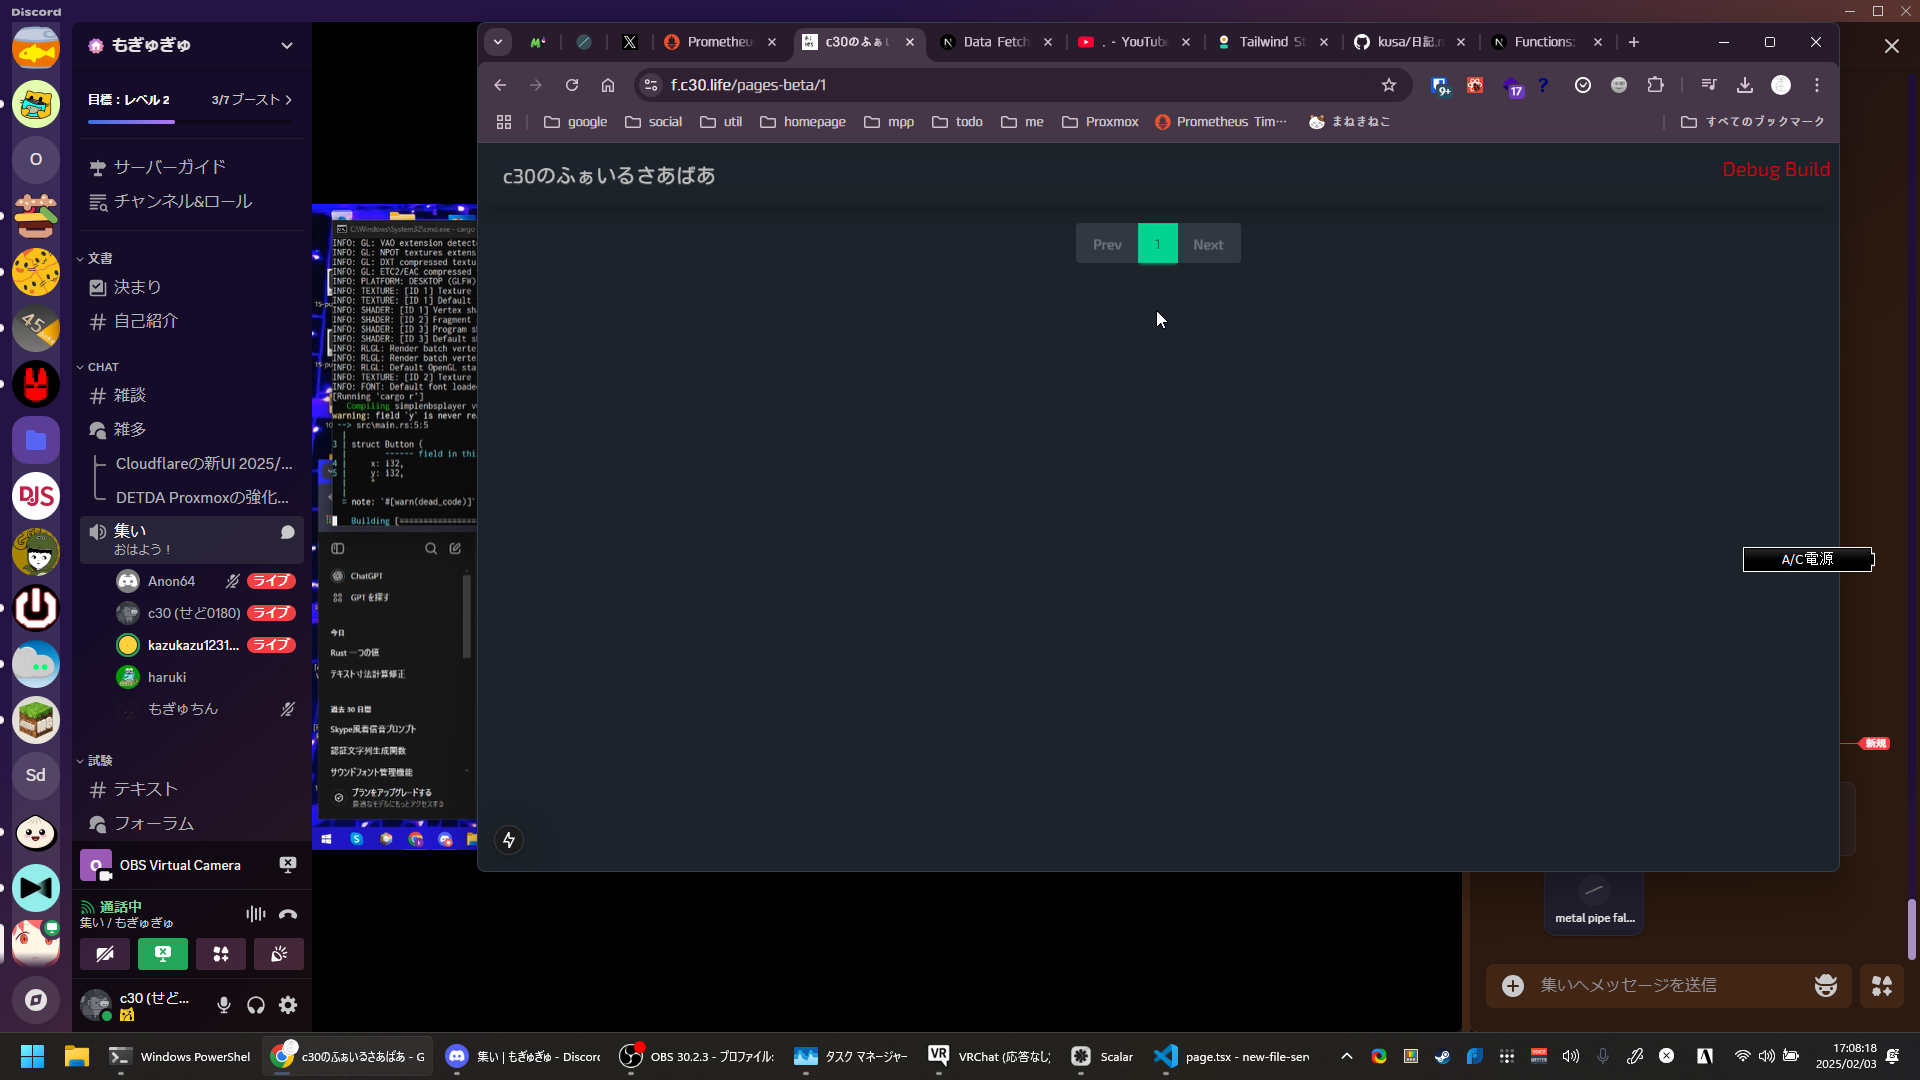
Task: Stop screen sharing with green button
Action: (x=163, y=954)
